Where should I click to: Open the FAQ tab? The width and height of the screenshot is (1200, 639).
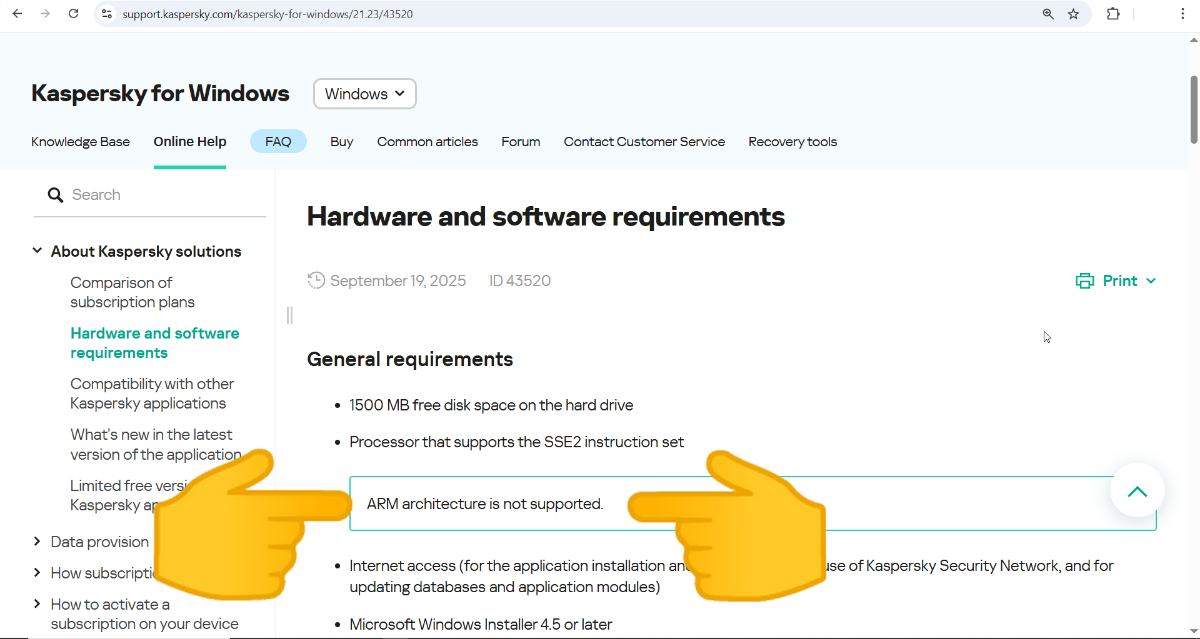pos(278,141)
